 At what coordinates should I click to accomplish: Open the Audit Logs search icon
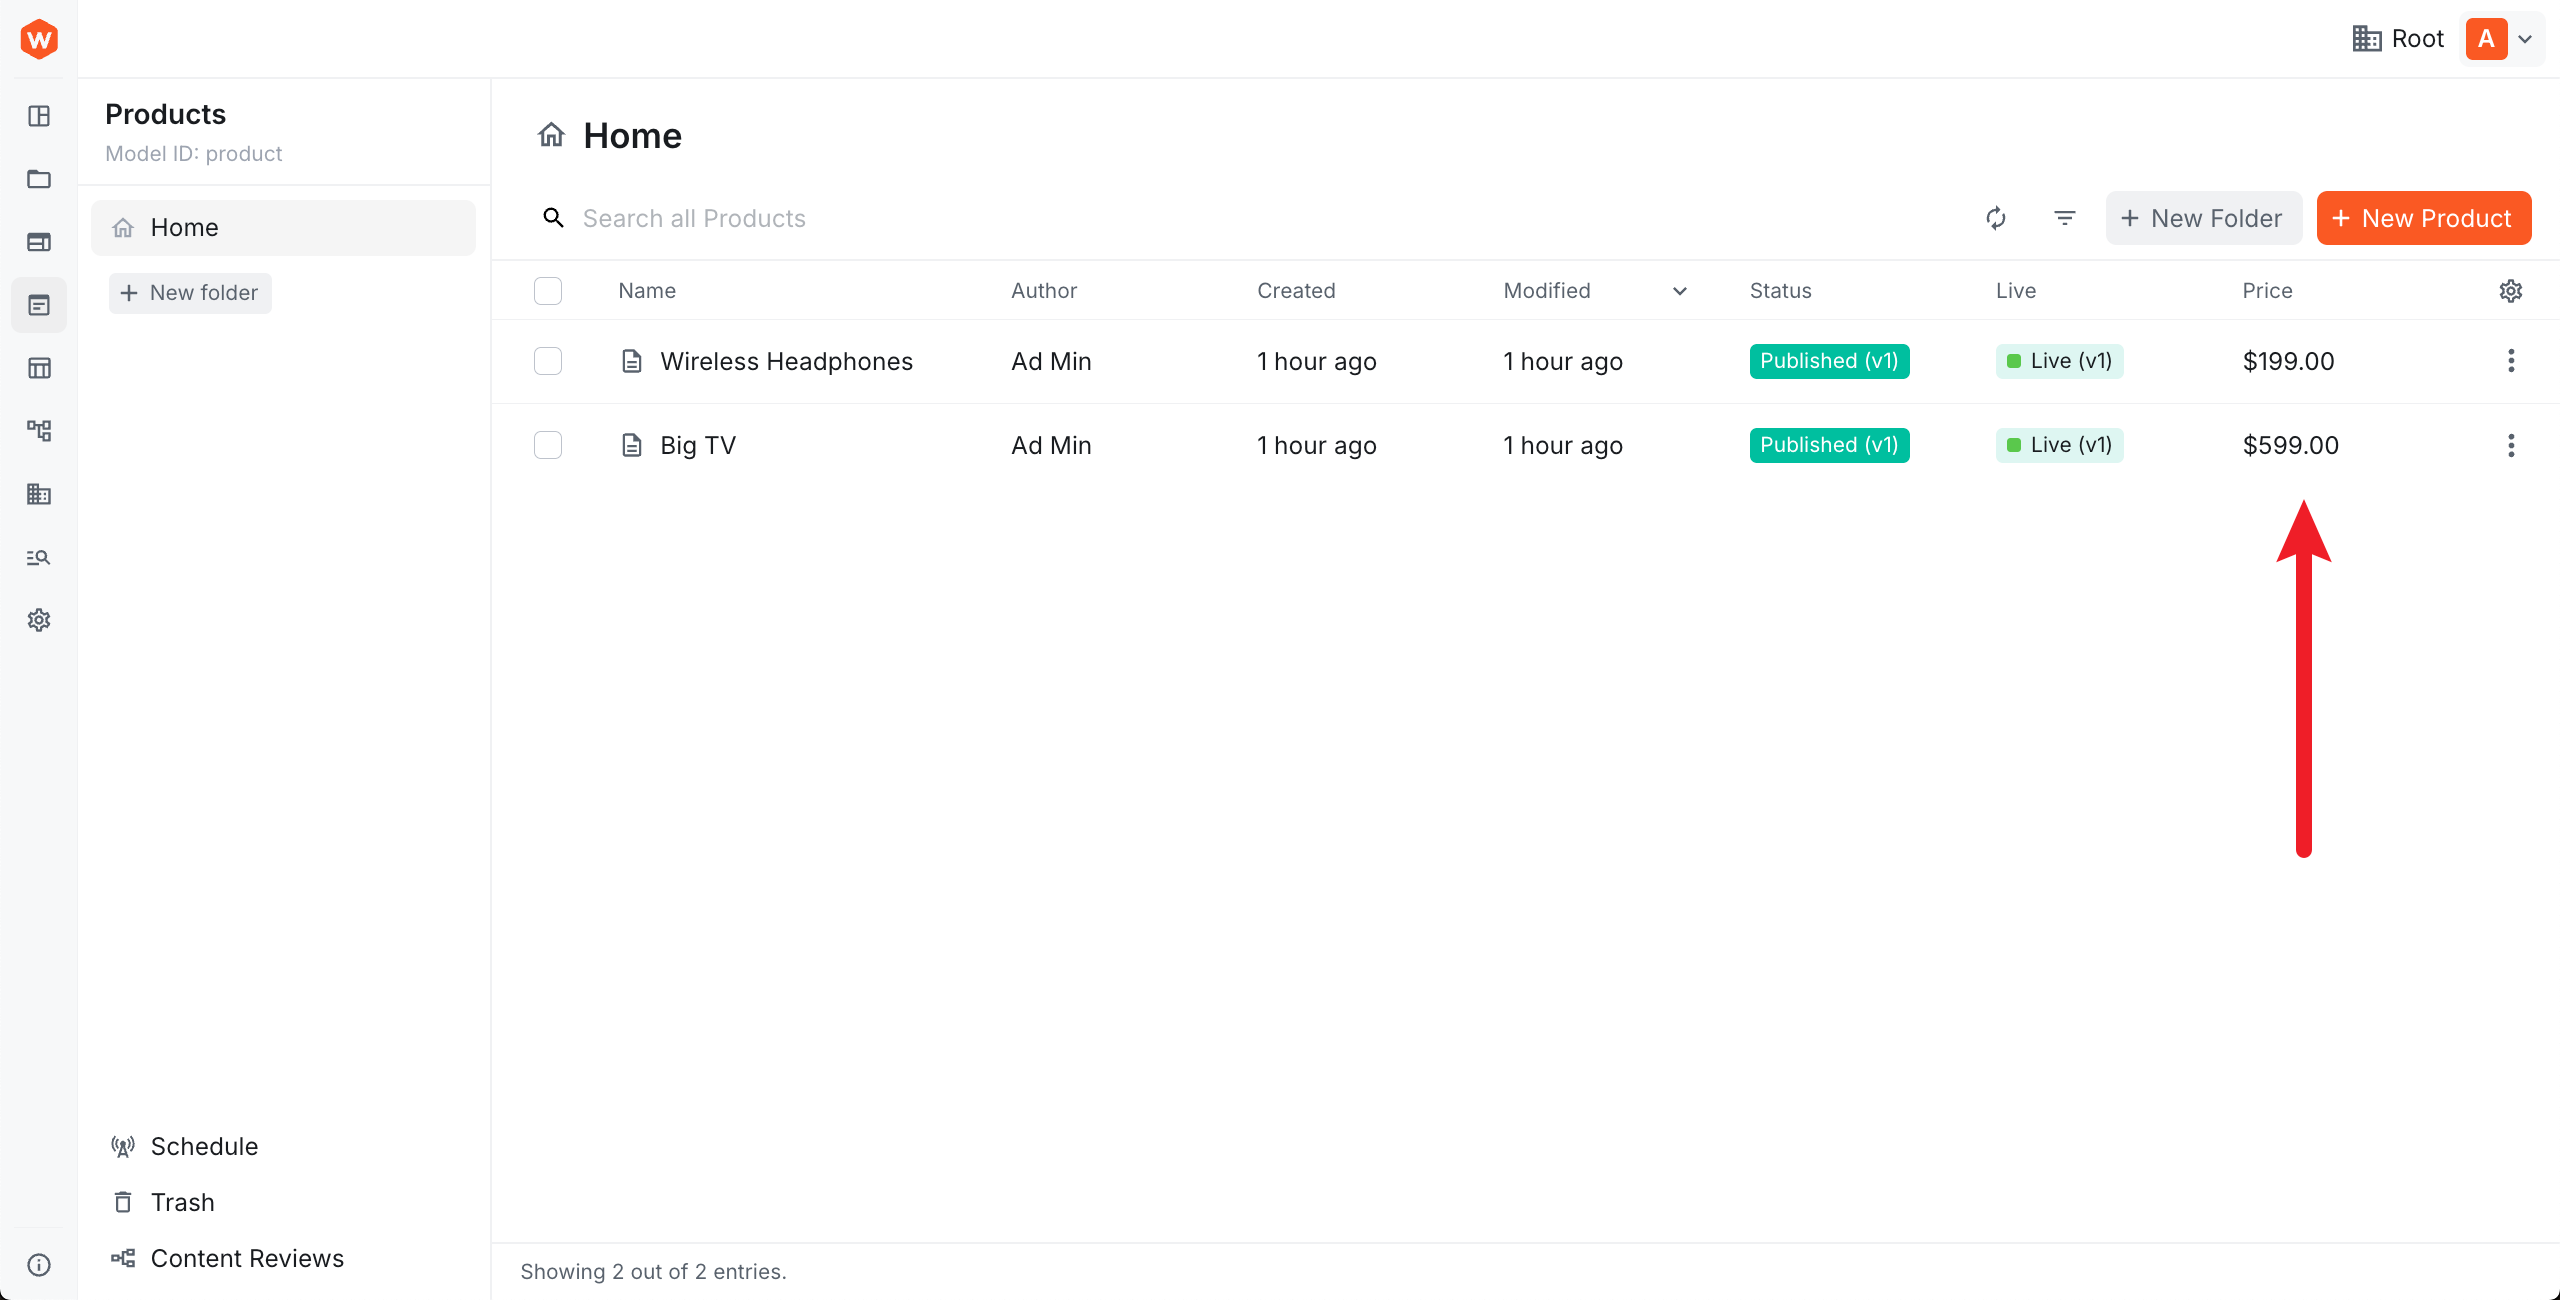click(x=39, y=557)
